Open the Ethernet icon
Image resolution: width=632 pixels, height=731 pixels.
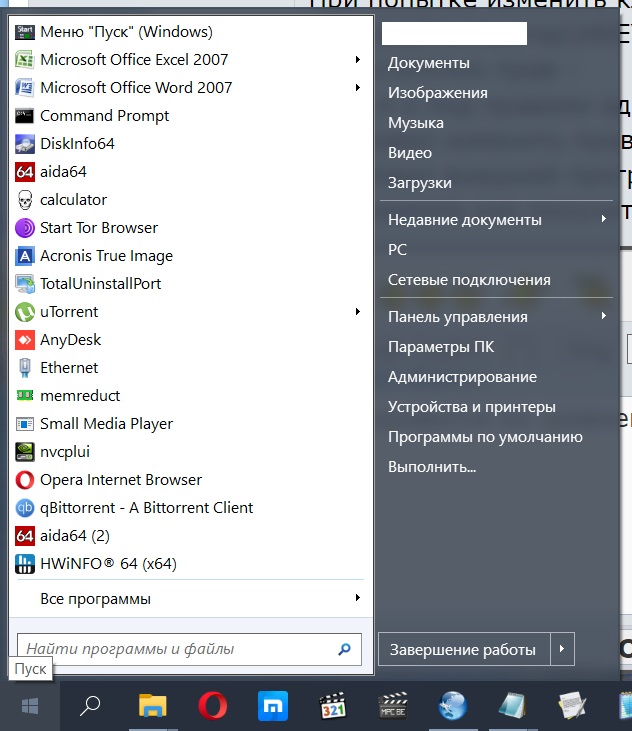click(x=25, y=368)
